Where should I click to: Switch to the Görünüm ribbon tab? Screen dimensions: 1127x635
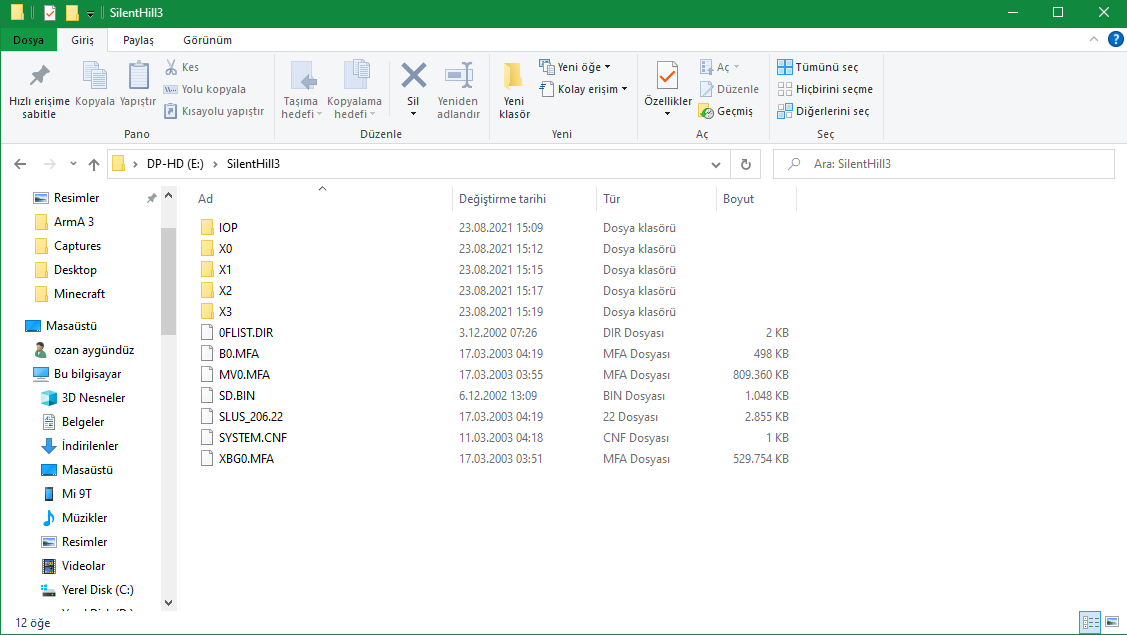click(207, 40)
